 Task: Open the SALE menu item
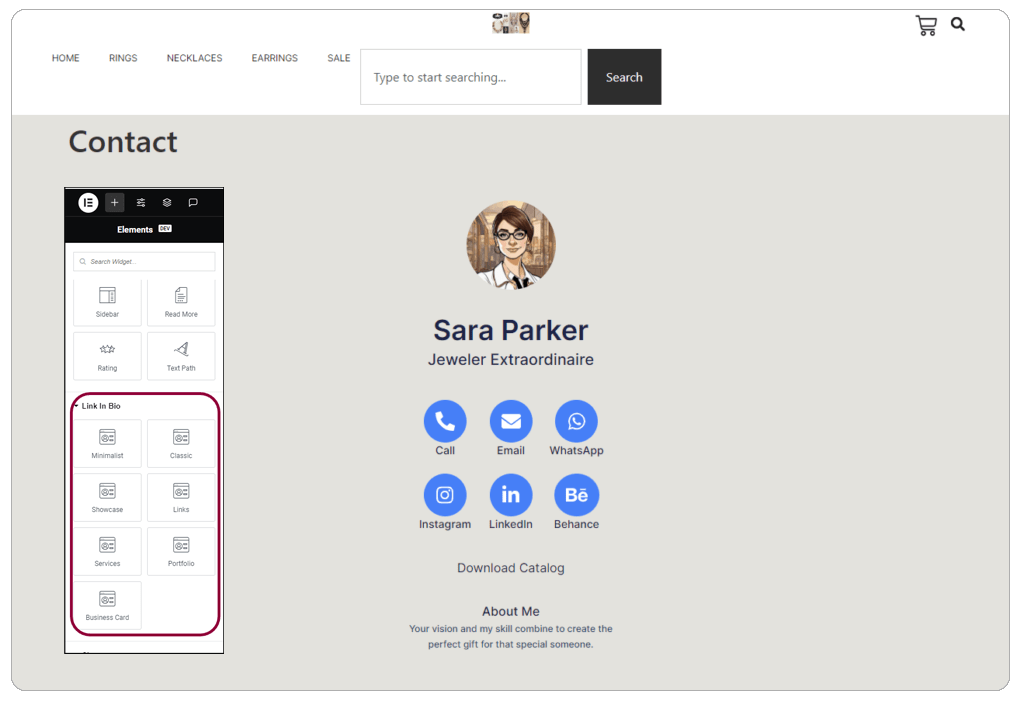click(x=339, y=58)
